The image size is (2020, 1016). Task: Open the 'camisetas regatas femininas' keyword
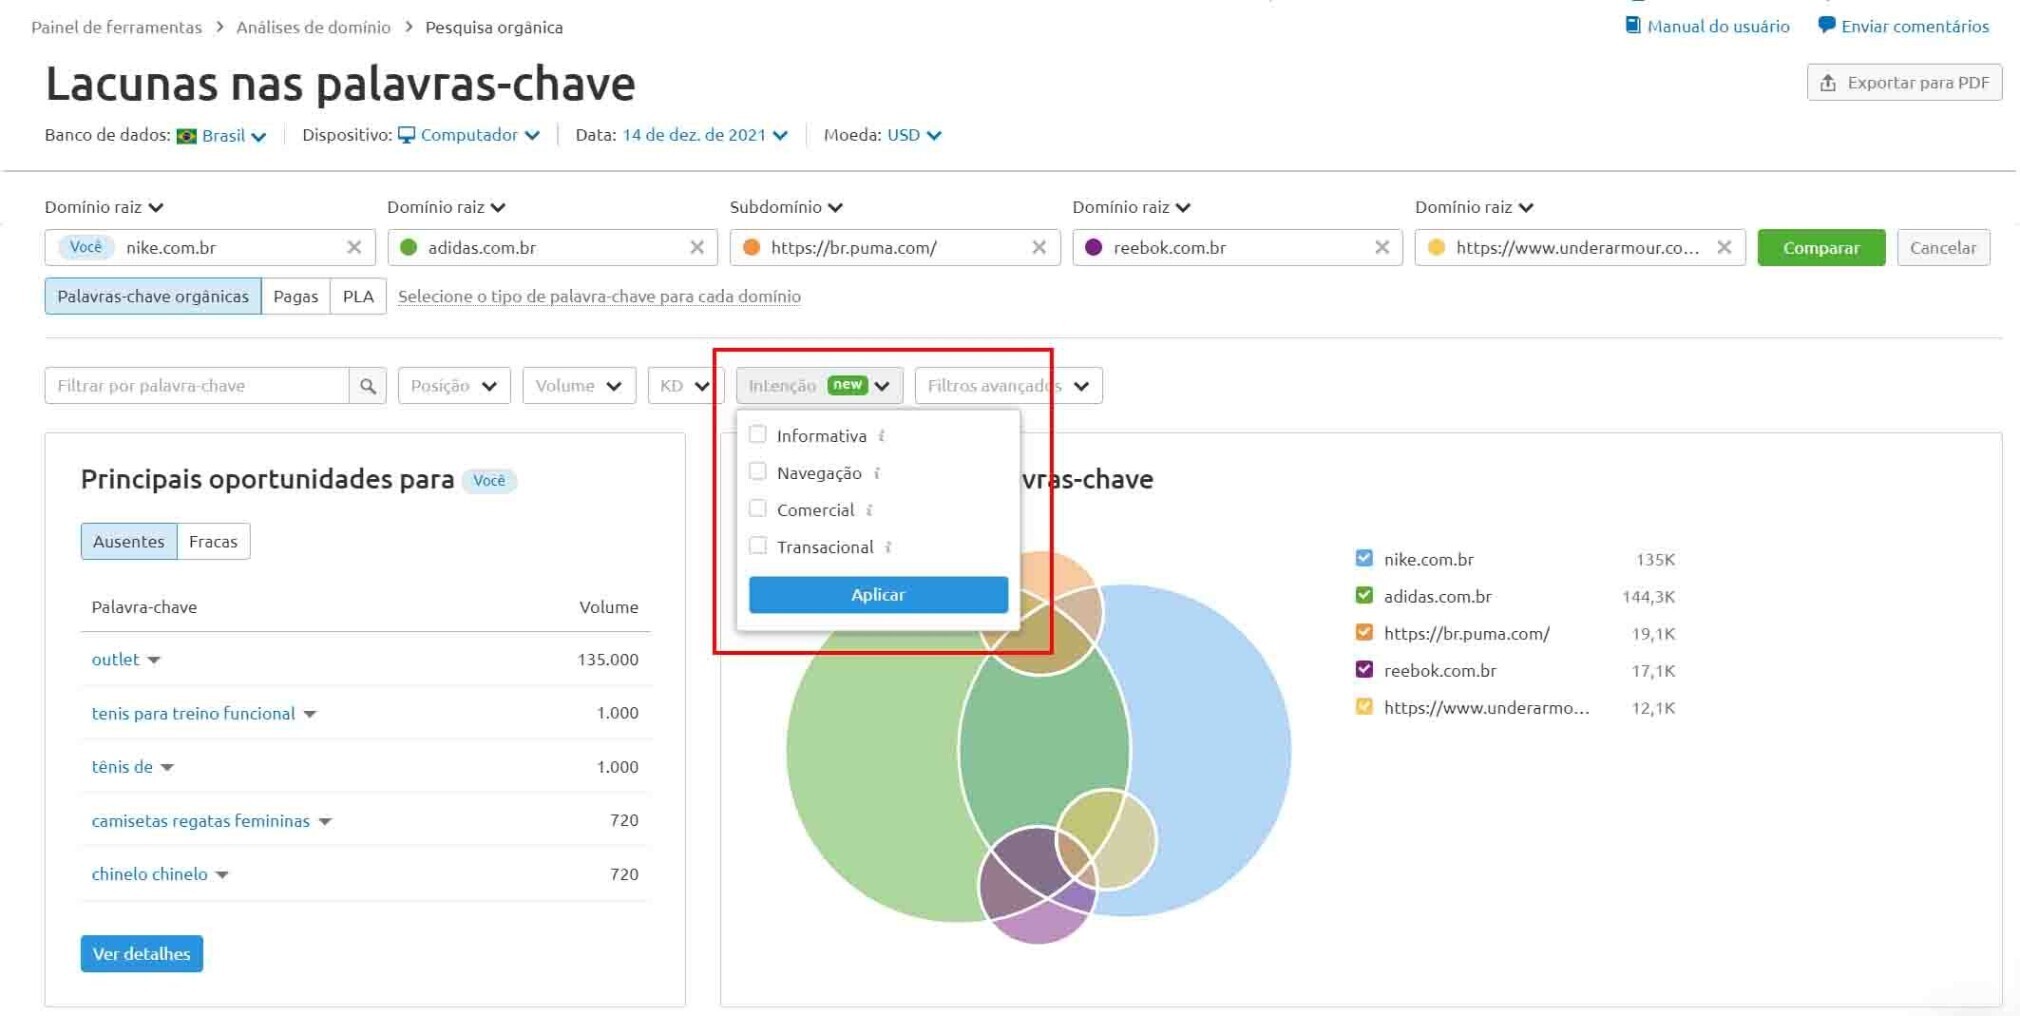tap(201, 821)
